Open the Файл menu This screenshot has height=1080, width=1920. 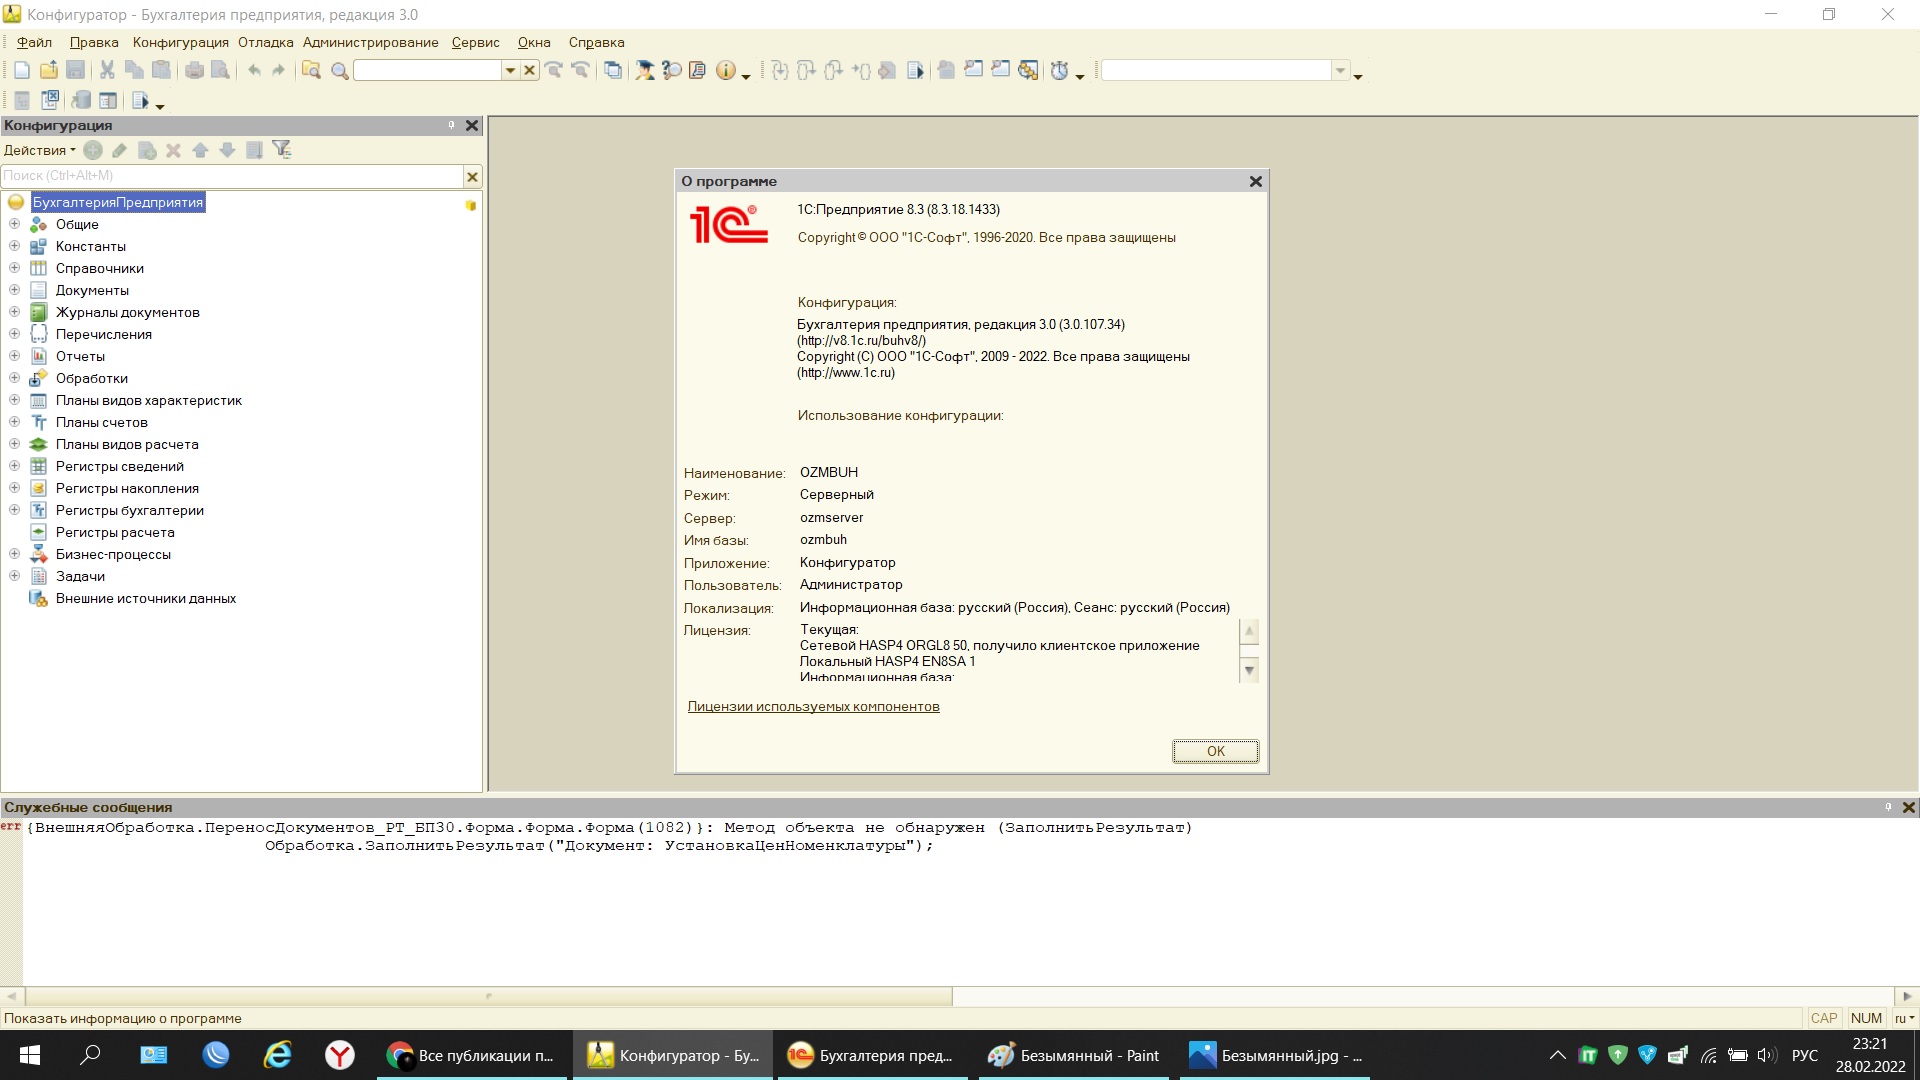[34, 42]
